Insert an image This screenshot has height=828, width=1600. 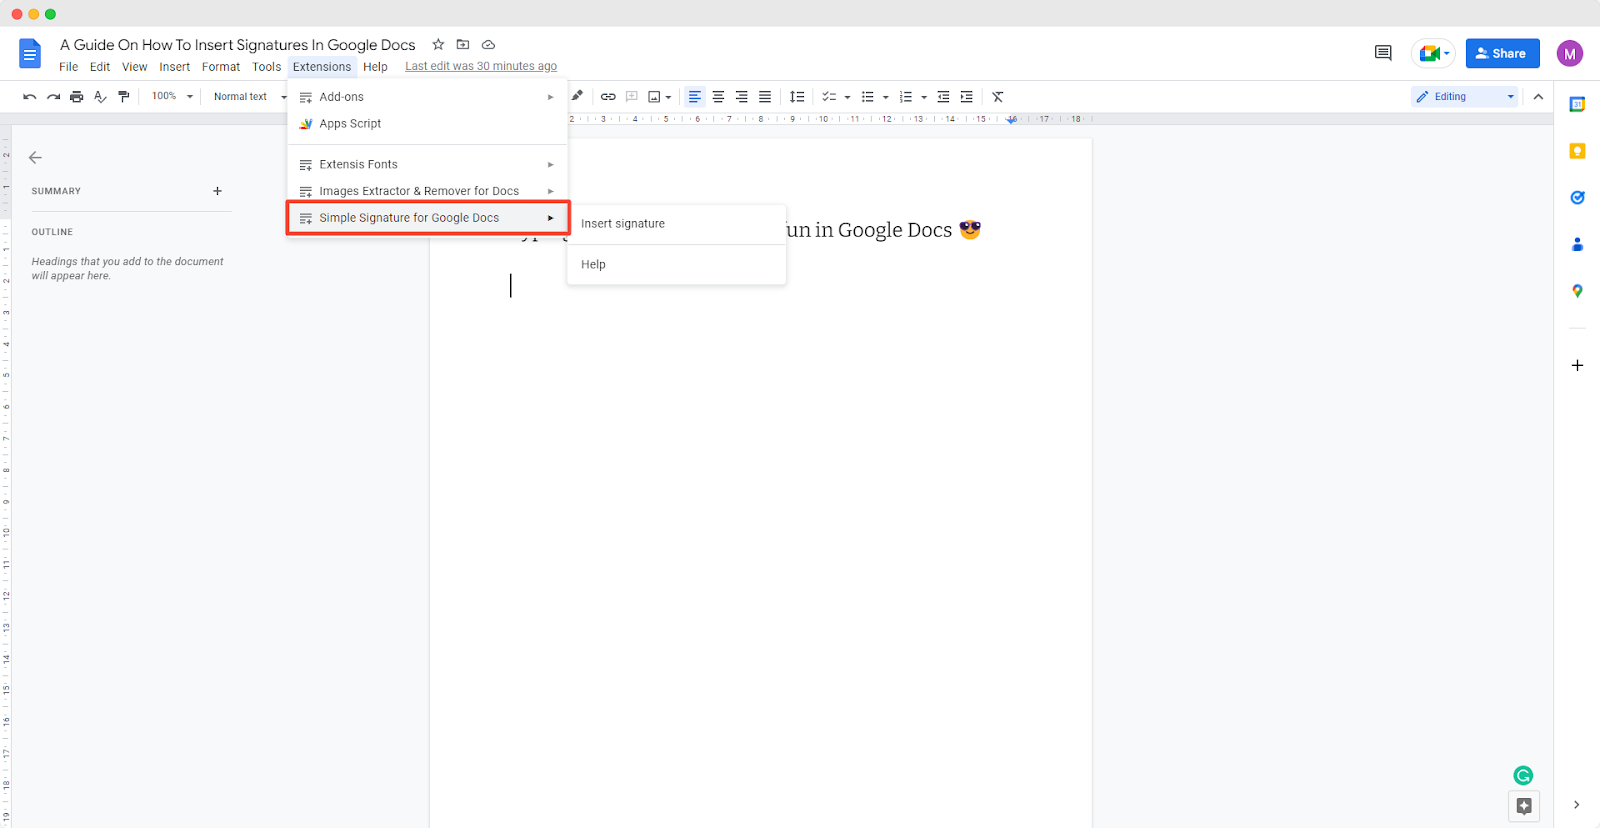[x=654, y=97]
